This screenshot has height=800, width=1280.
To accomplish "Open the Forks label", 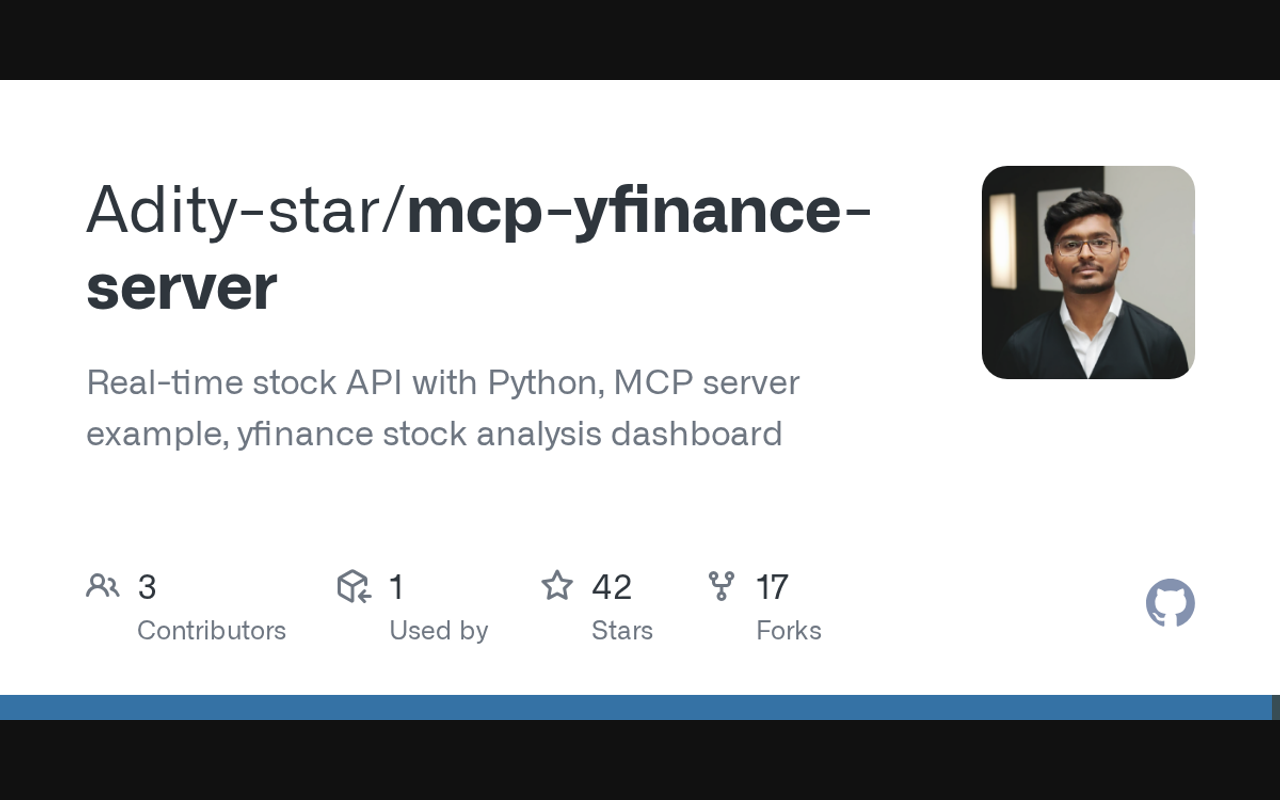I will pos(788,630).
